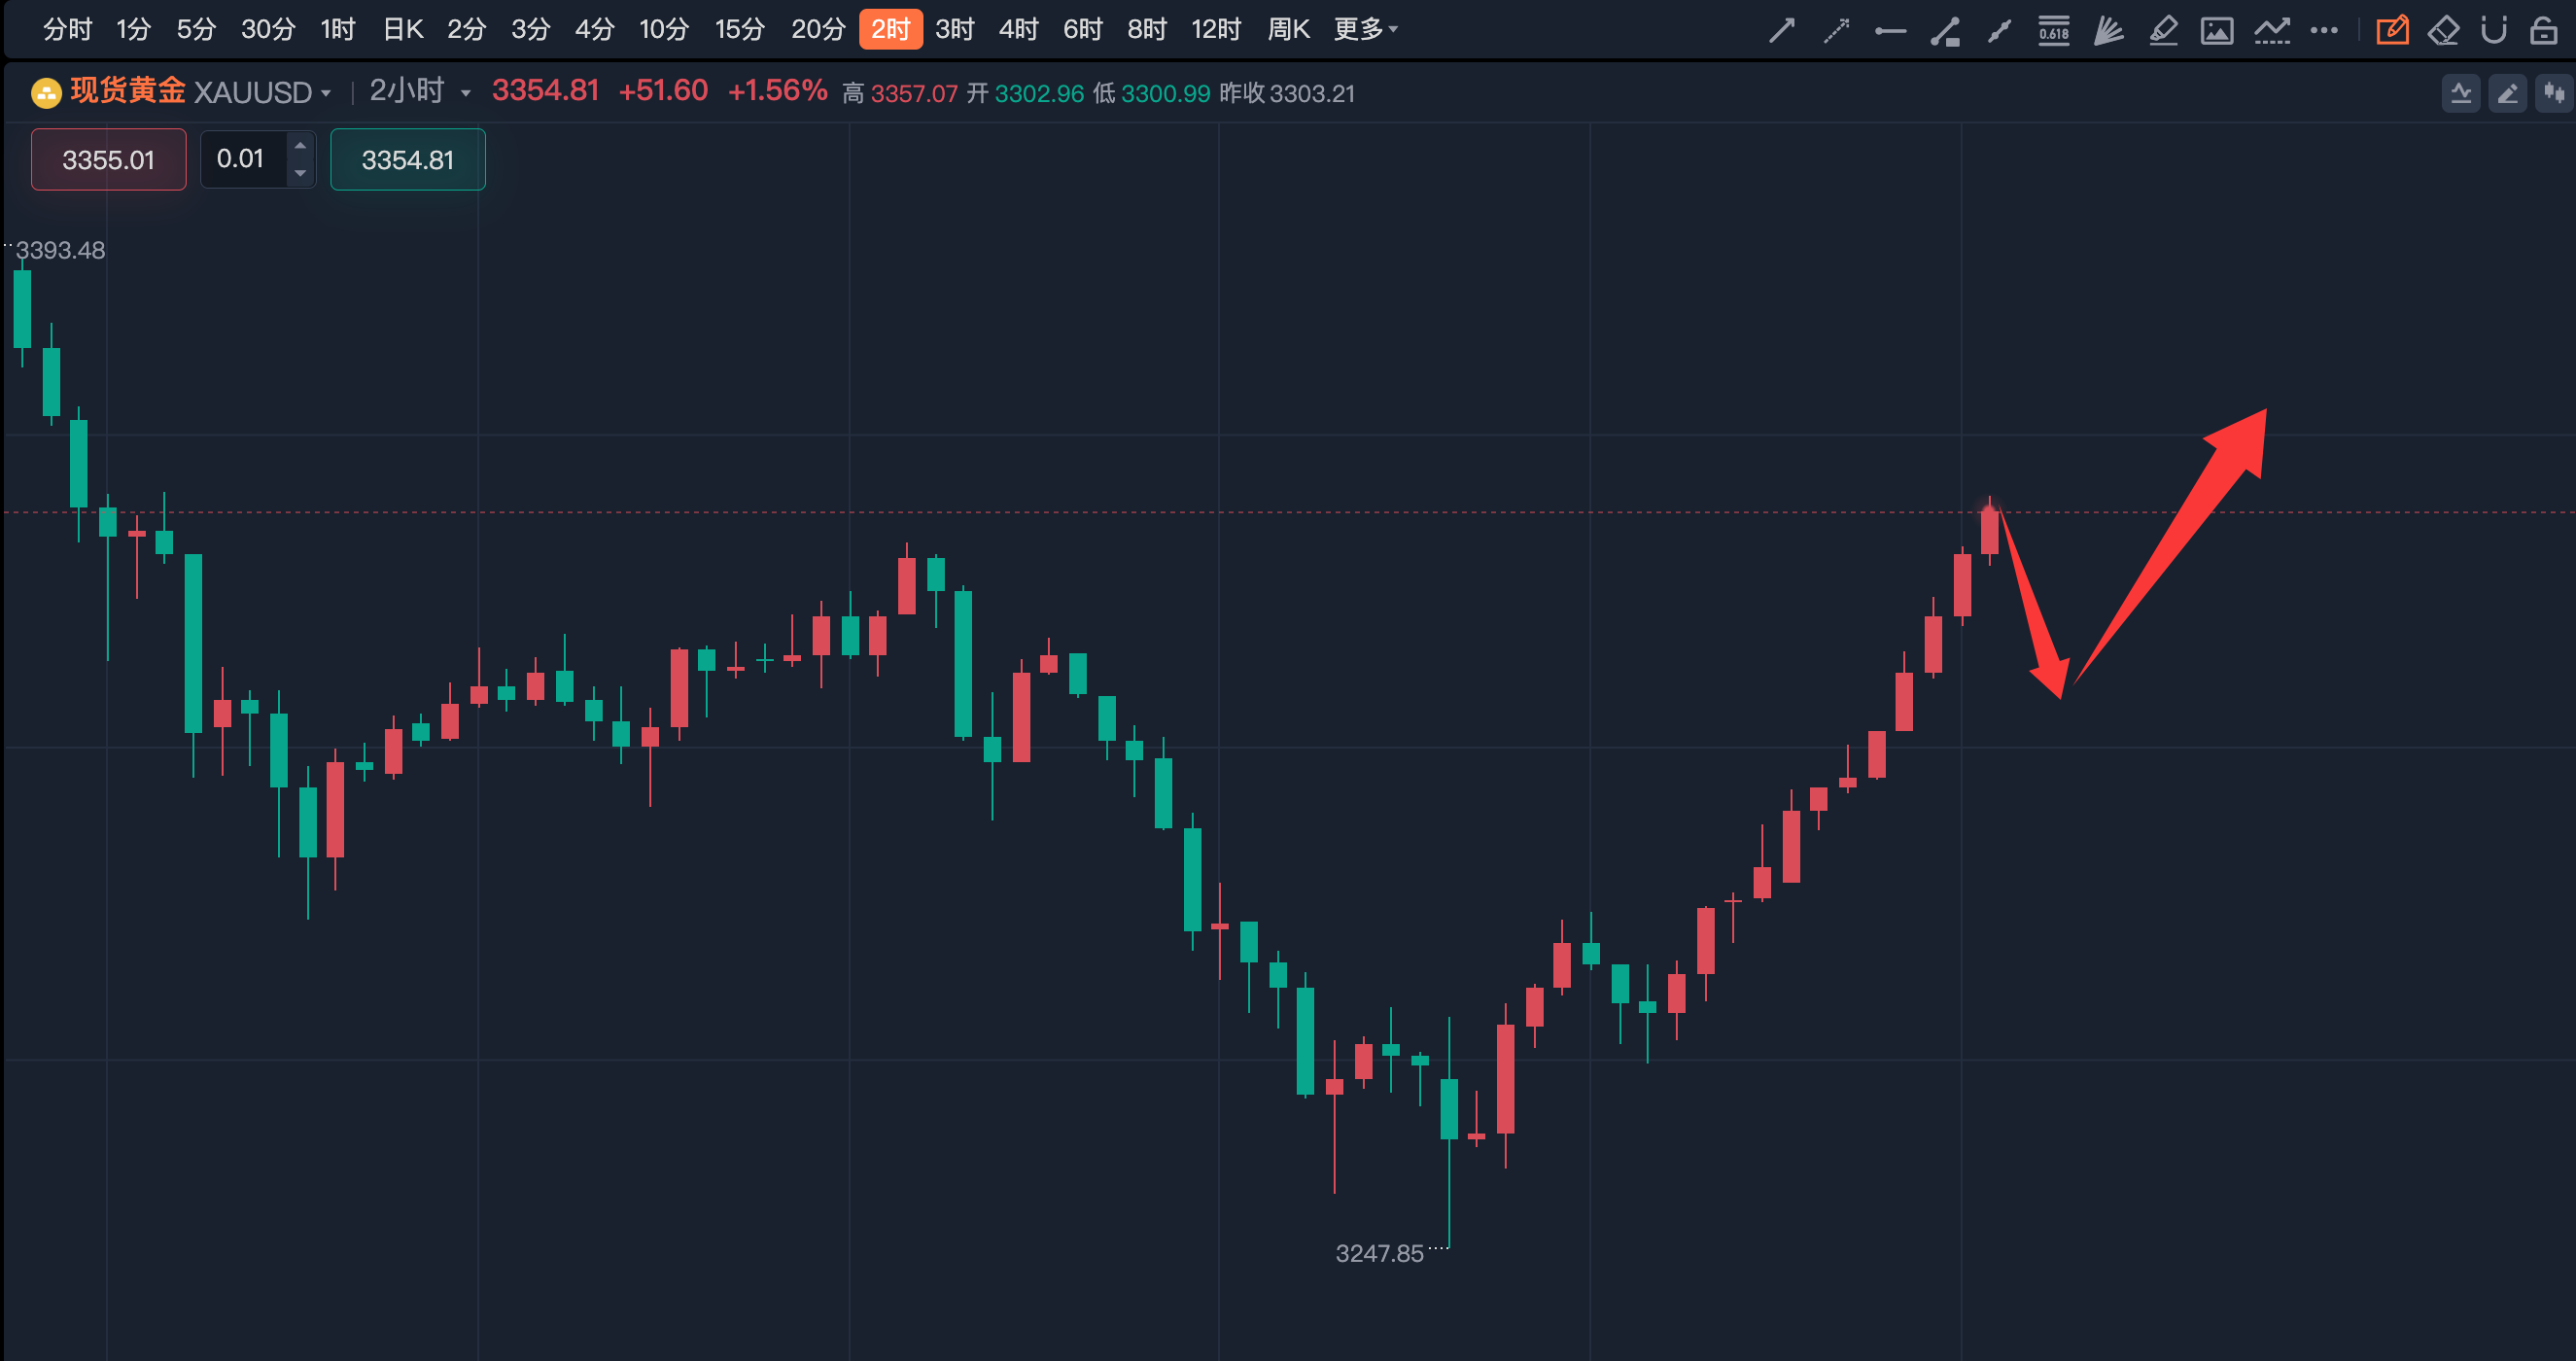Expand the 更多 timeframes dropdown

point(1365,29)
